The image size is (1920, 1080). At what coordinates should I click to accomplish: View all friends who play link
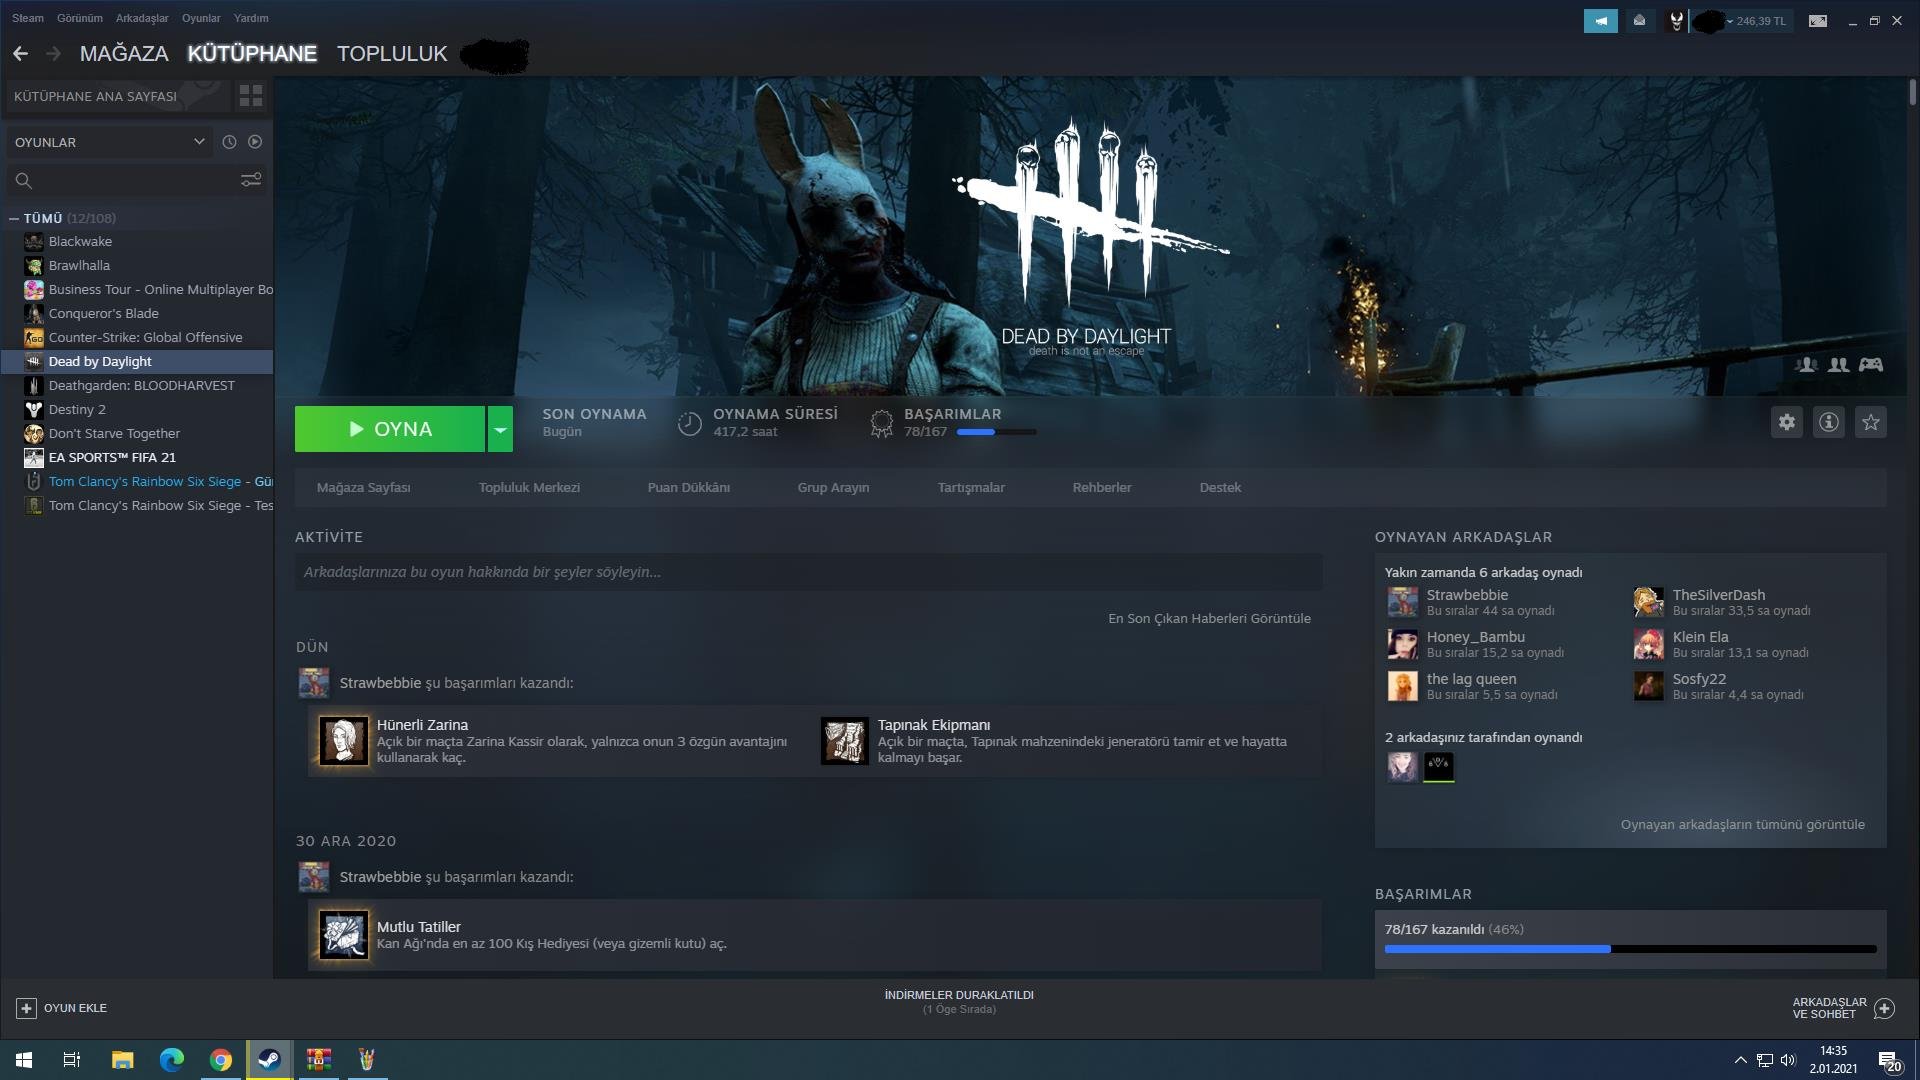(1742, 824)
